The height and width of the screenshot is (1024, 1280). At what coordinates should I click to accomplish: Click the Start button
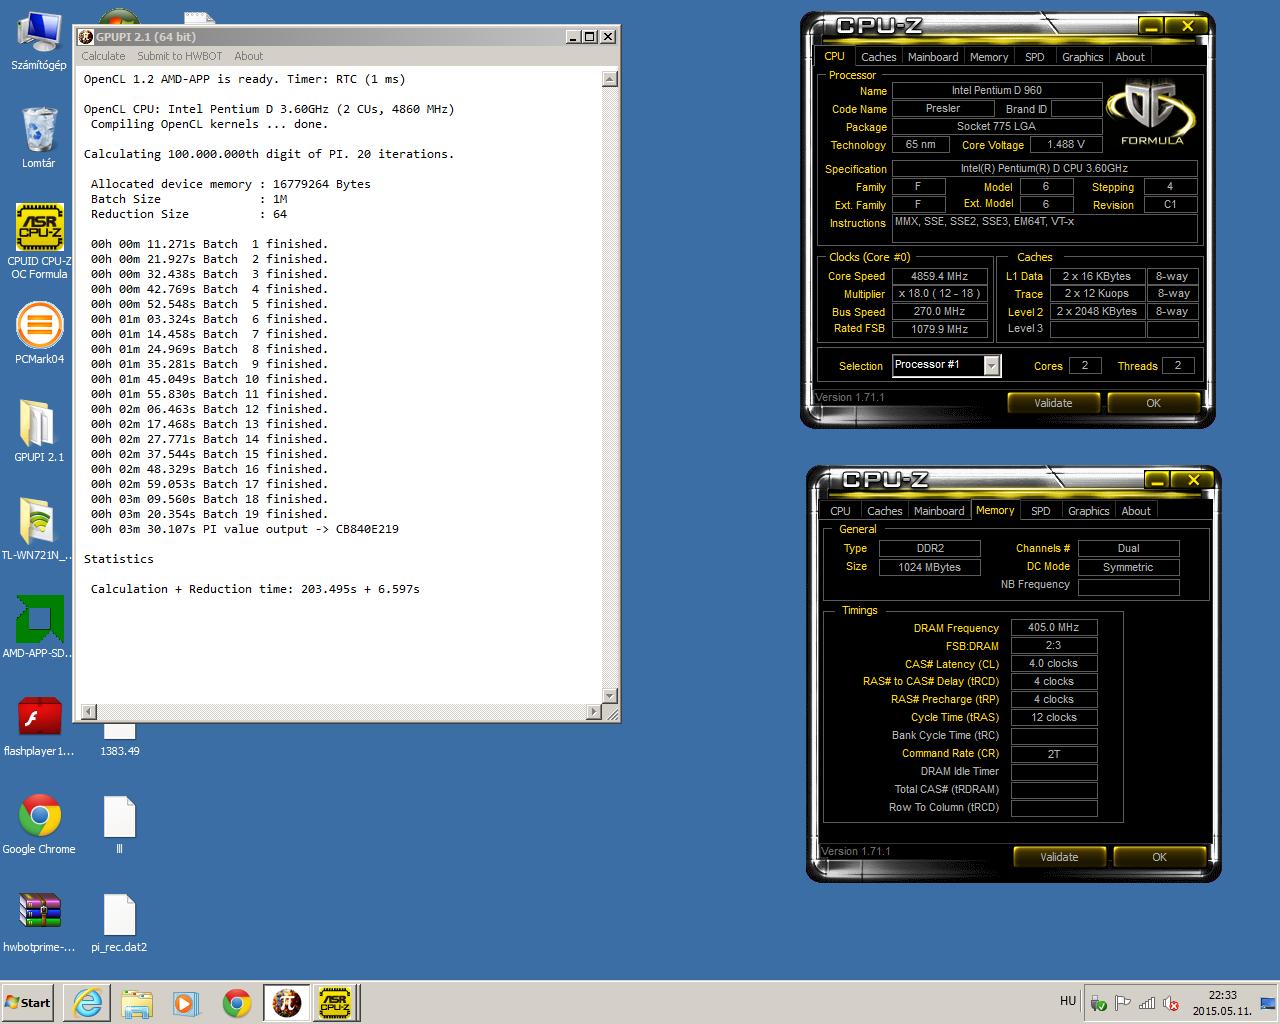click(29, 1002)
